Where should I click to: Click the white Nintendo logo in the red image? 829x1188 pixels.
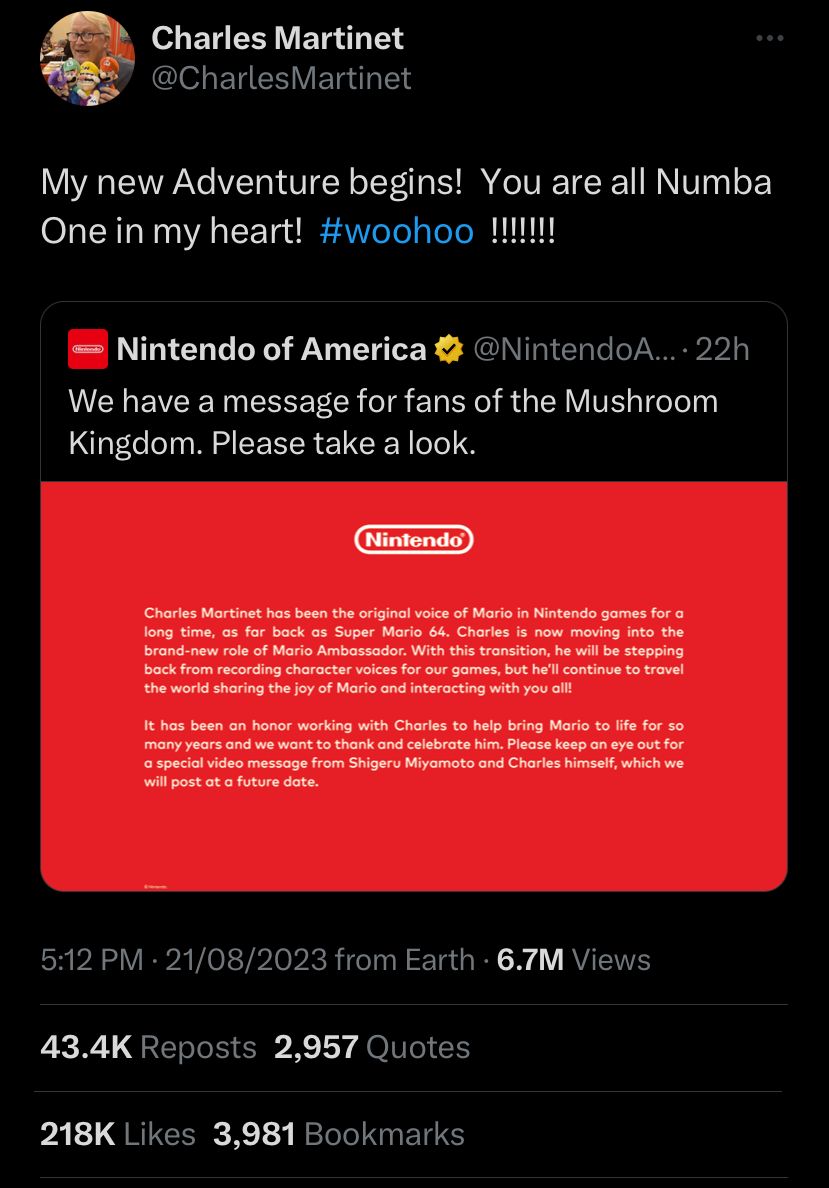[x=413, y=540]
